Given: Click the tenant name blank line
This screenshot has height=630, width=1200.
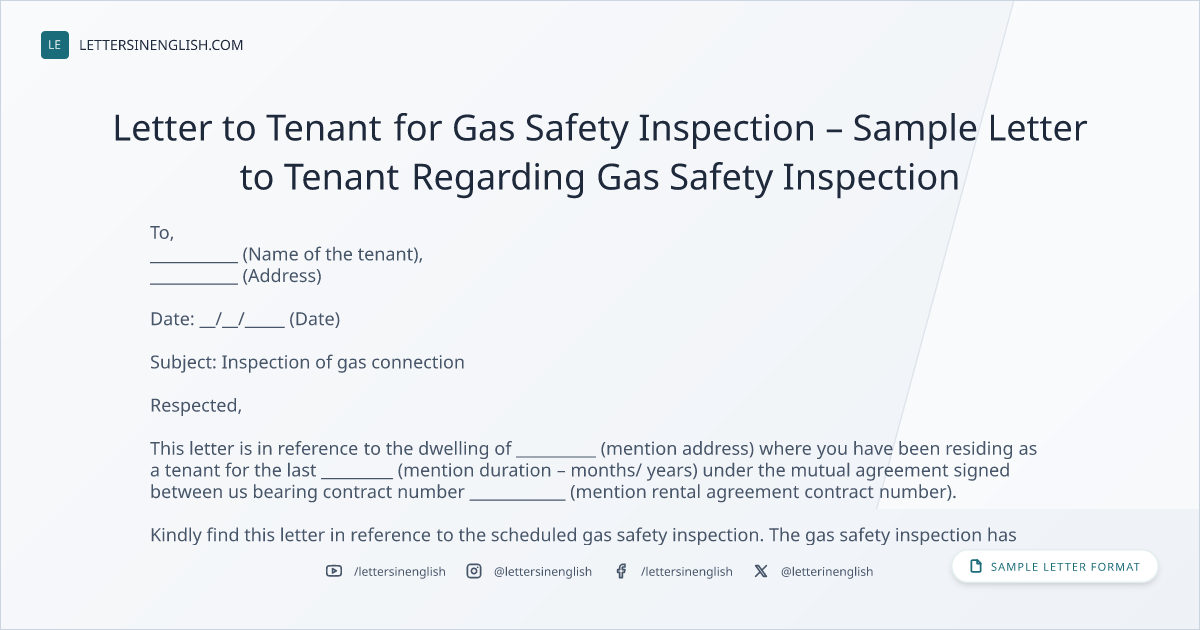Looking at the screenshot, I should pos(194,258).
